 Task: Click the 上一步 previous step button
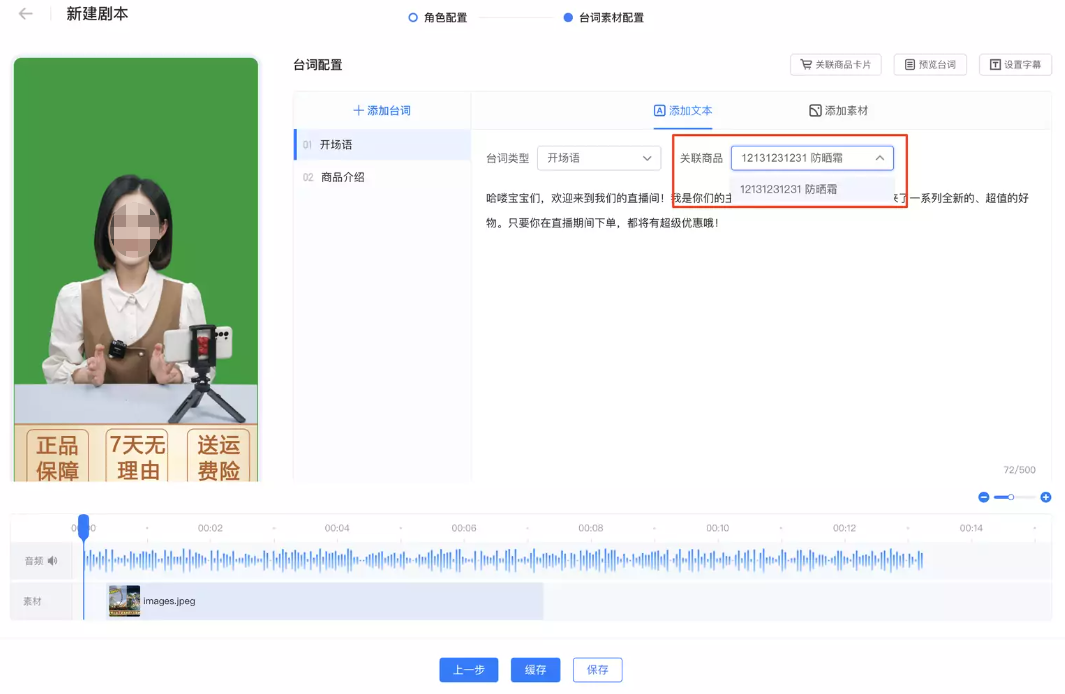coord(468,670)
